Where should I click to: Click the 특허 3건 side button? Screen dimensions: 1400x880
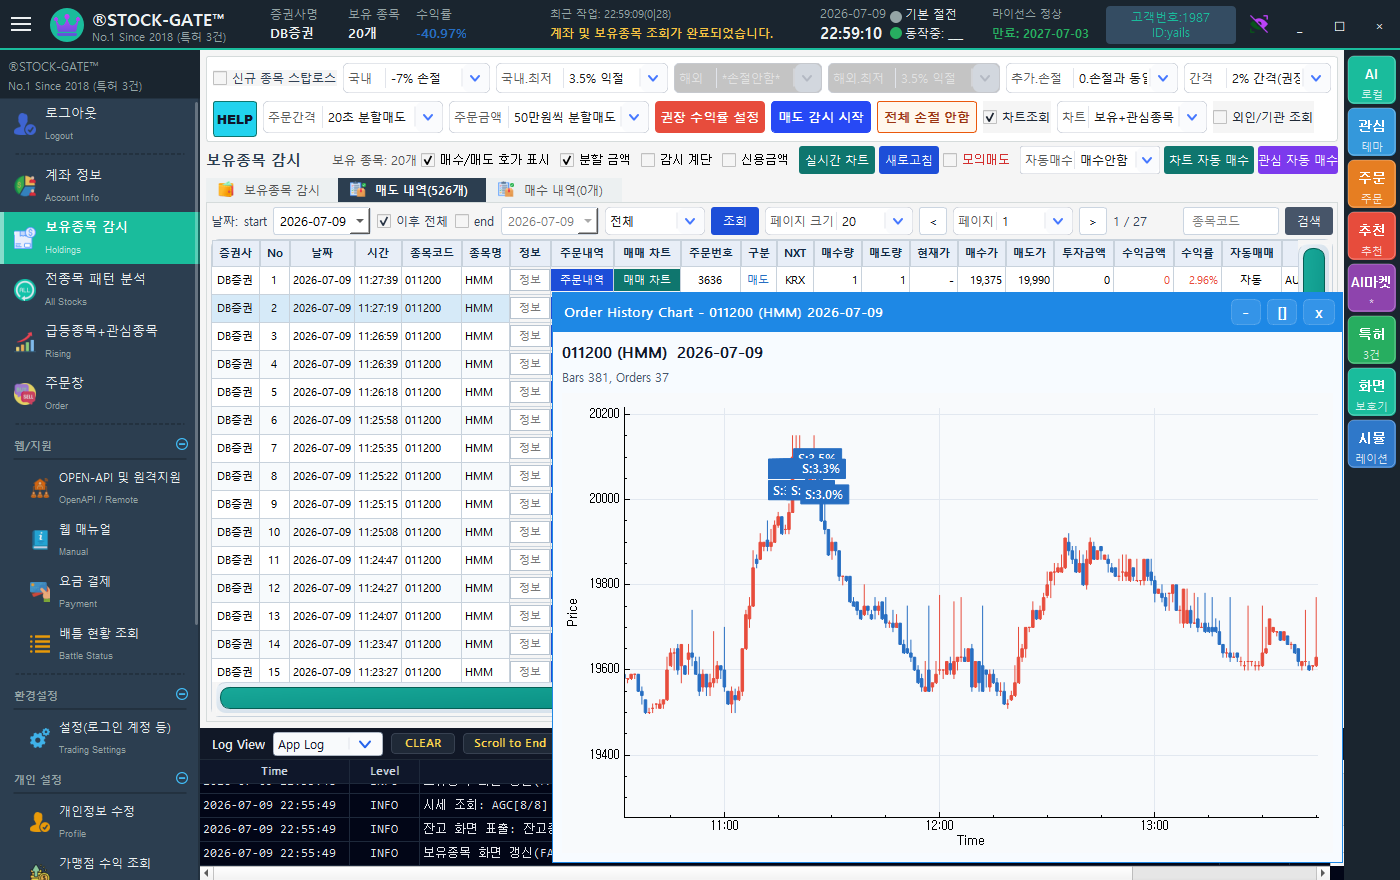1371,342
